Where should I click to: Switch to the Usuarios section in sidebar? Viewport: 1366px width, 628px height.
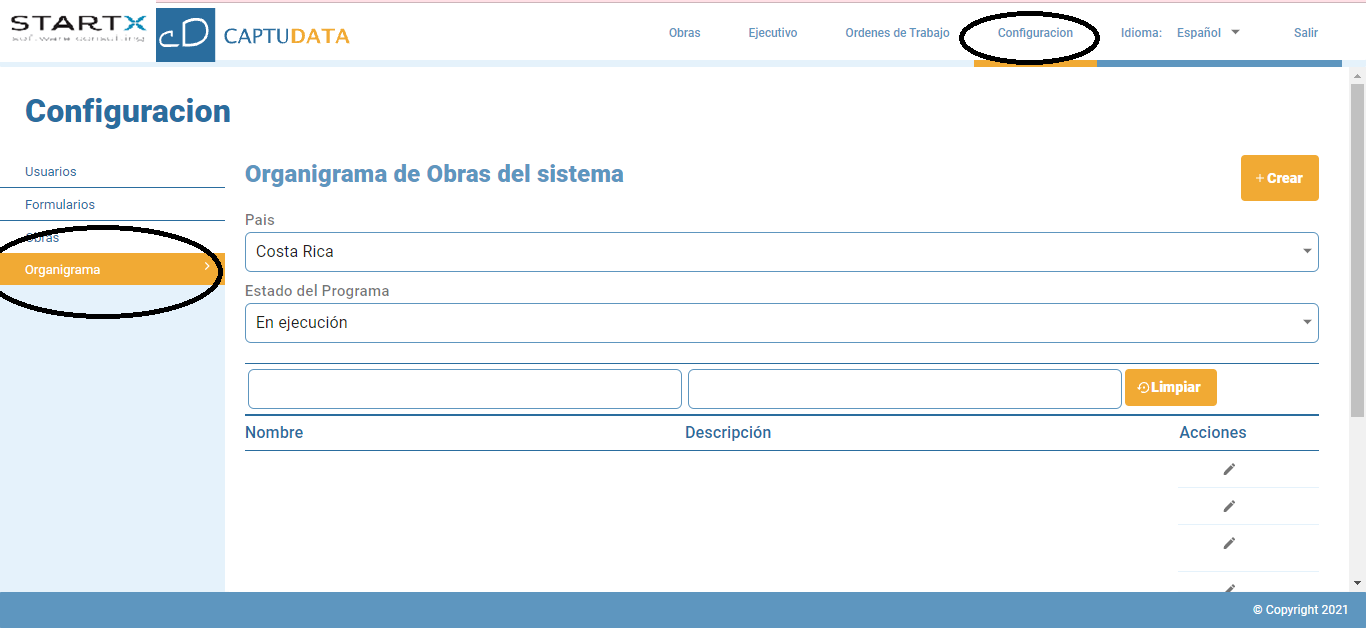coord(50,171)
